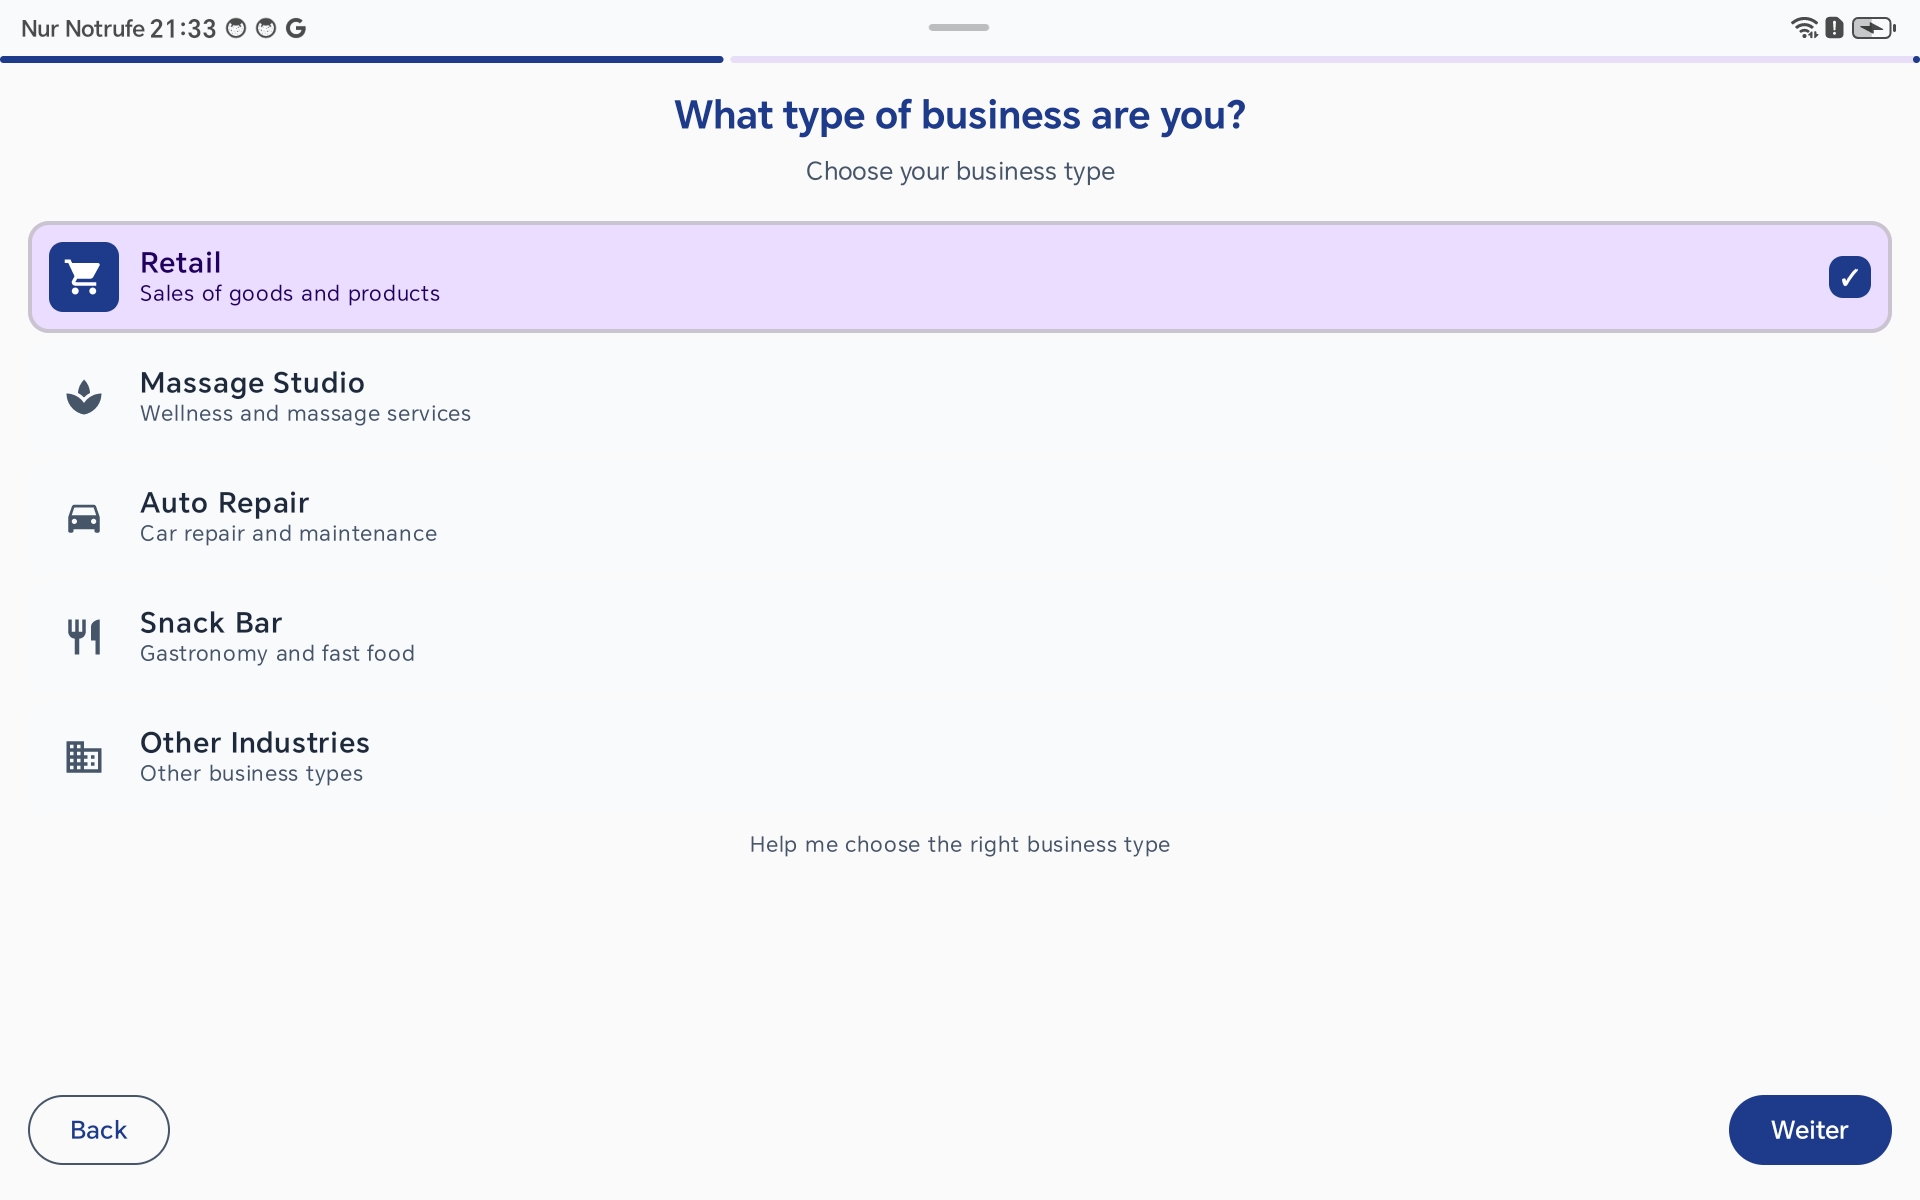Click the Massage Studio spa leaf icon
This screenshot has height=1200, width=1920.
[x=84, y=397]
